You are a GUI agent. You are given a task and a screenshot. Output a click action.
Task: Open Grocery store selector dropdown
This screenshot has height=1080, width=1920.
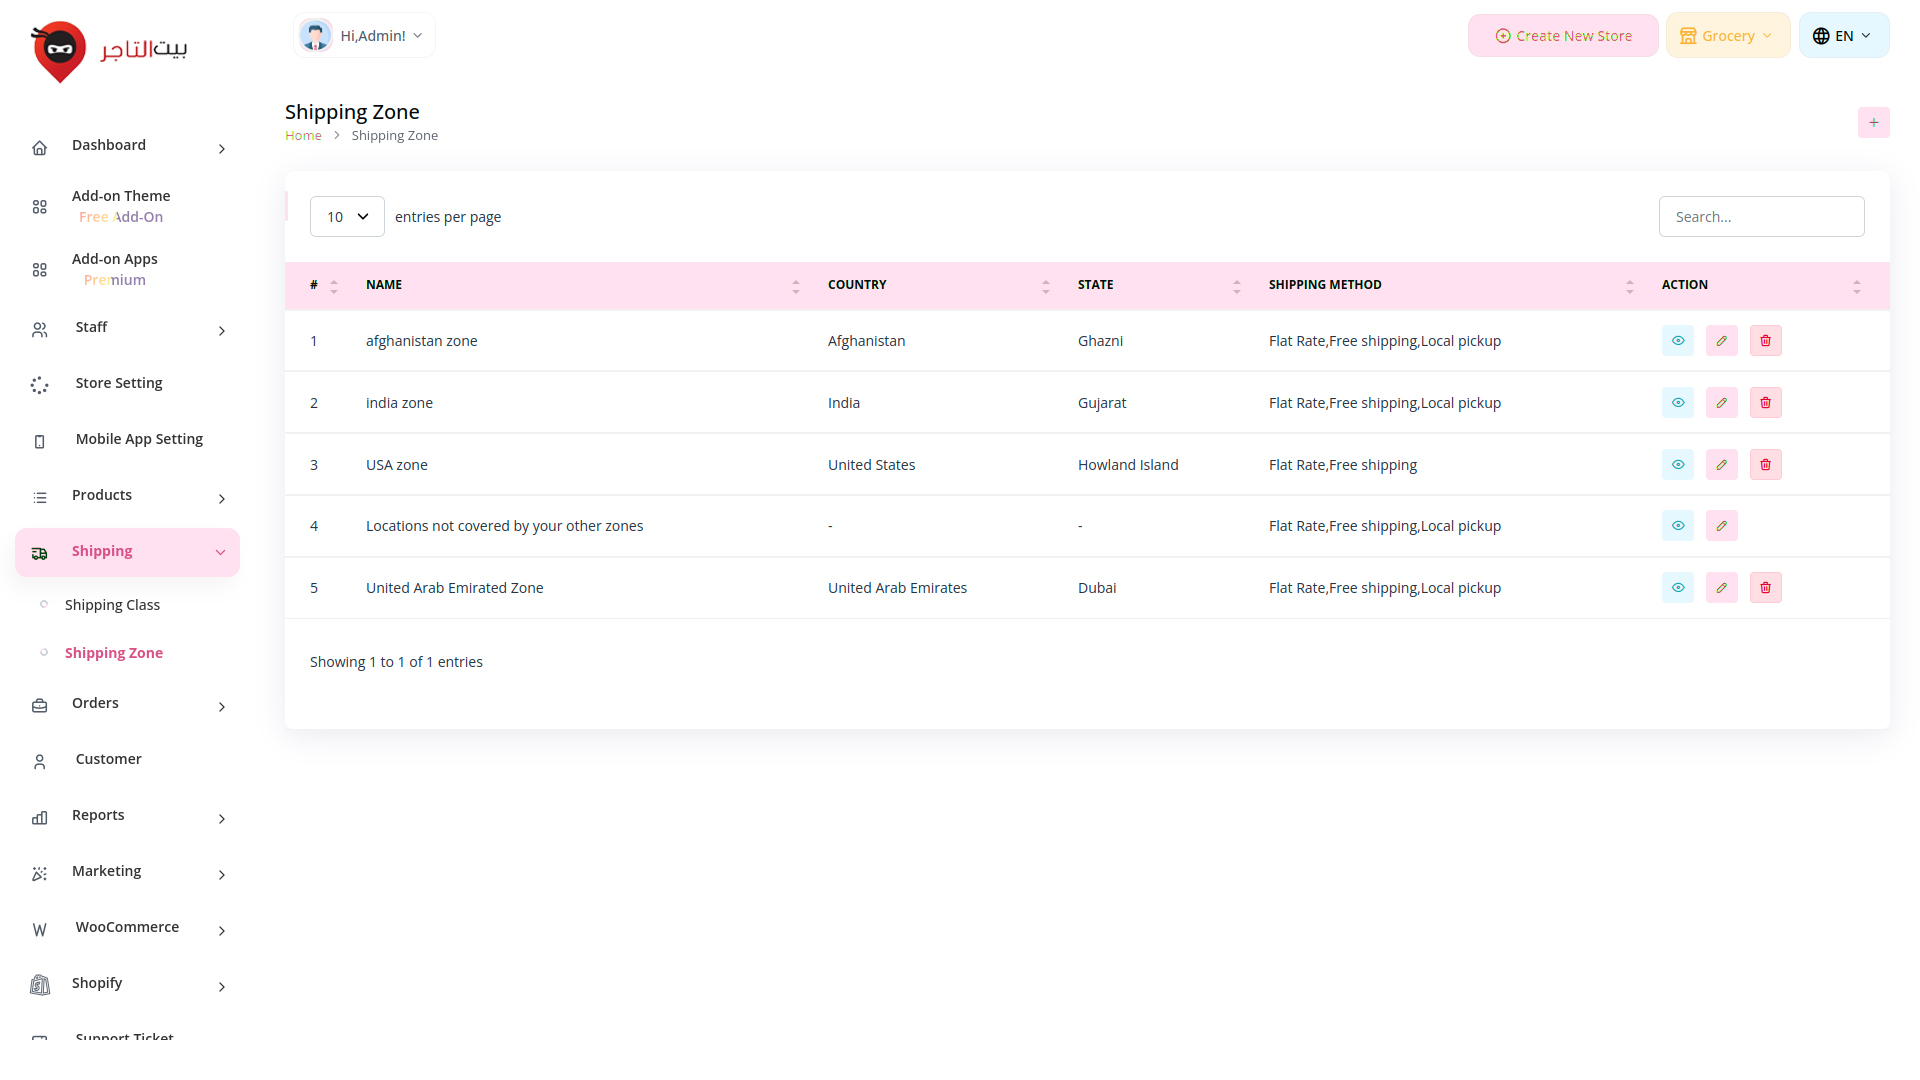(x=1727, y=36)
